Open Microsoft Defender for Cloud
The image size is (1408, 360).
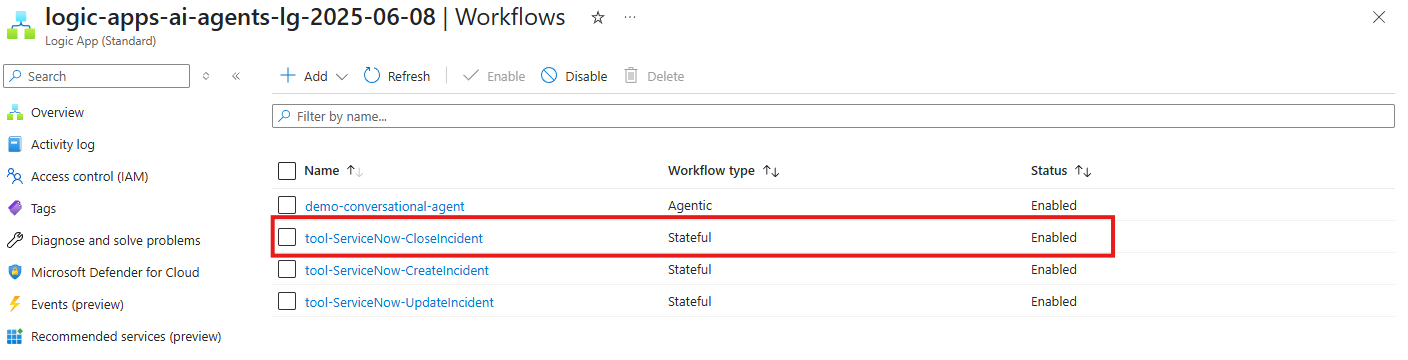(115, 272)
